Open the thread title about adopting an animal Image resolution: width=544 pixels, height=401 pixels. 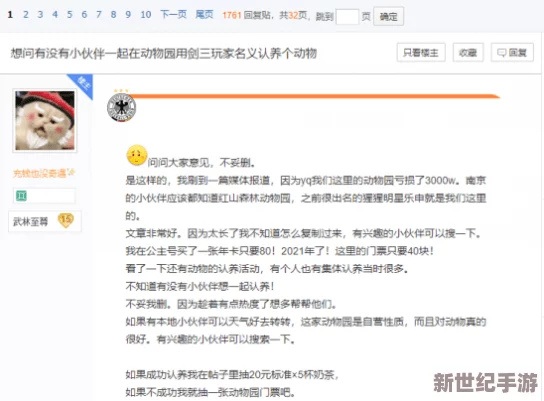click(164, 53)
